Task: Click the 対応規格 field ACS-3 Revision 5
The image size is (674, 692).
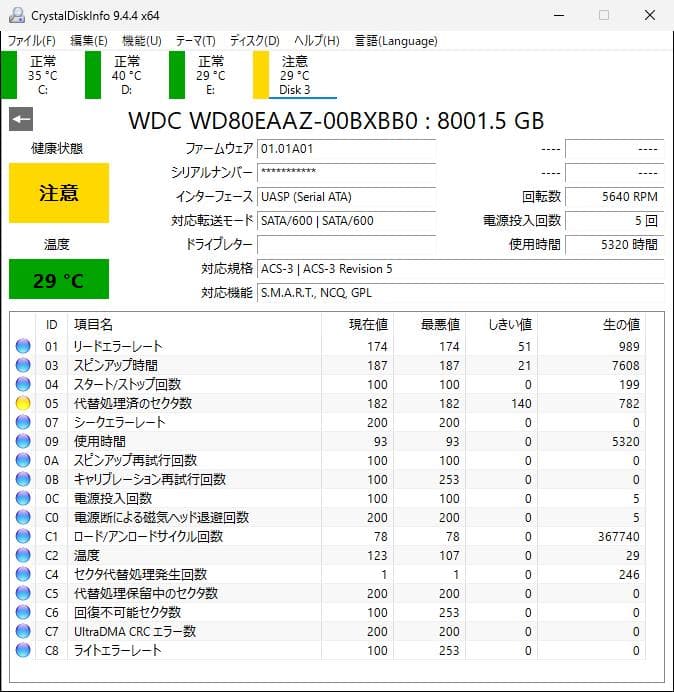Action: click(x=460, y=269)
